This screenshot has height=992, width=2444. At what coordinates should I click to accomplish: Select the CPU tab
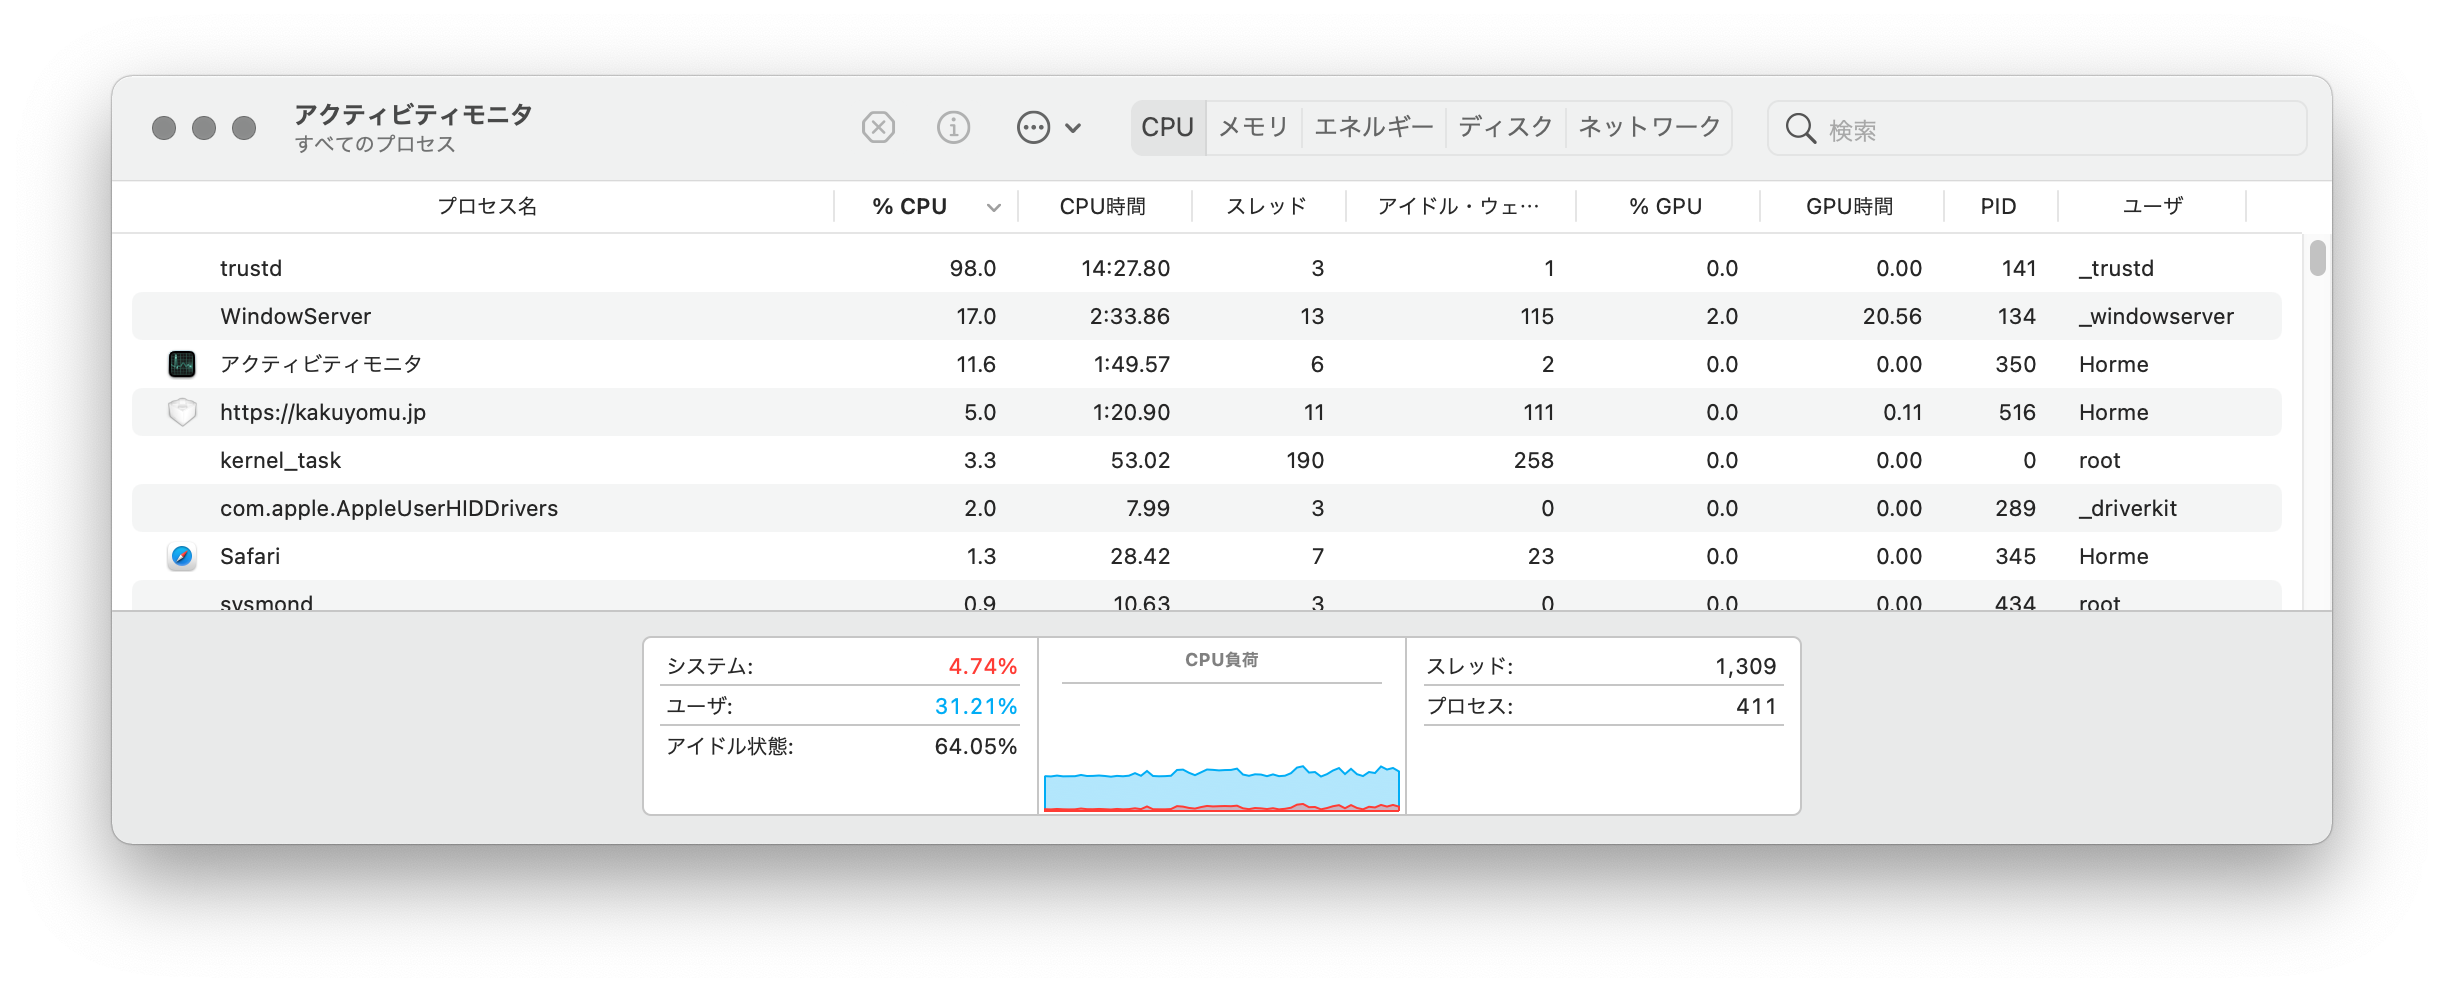tap(1168, 127)
